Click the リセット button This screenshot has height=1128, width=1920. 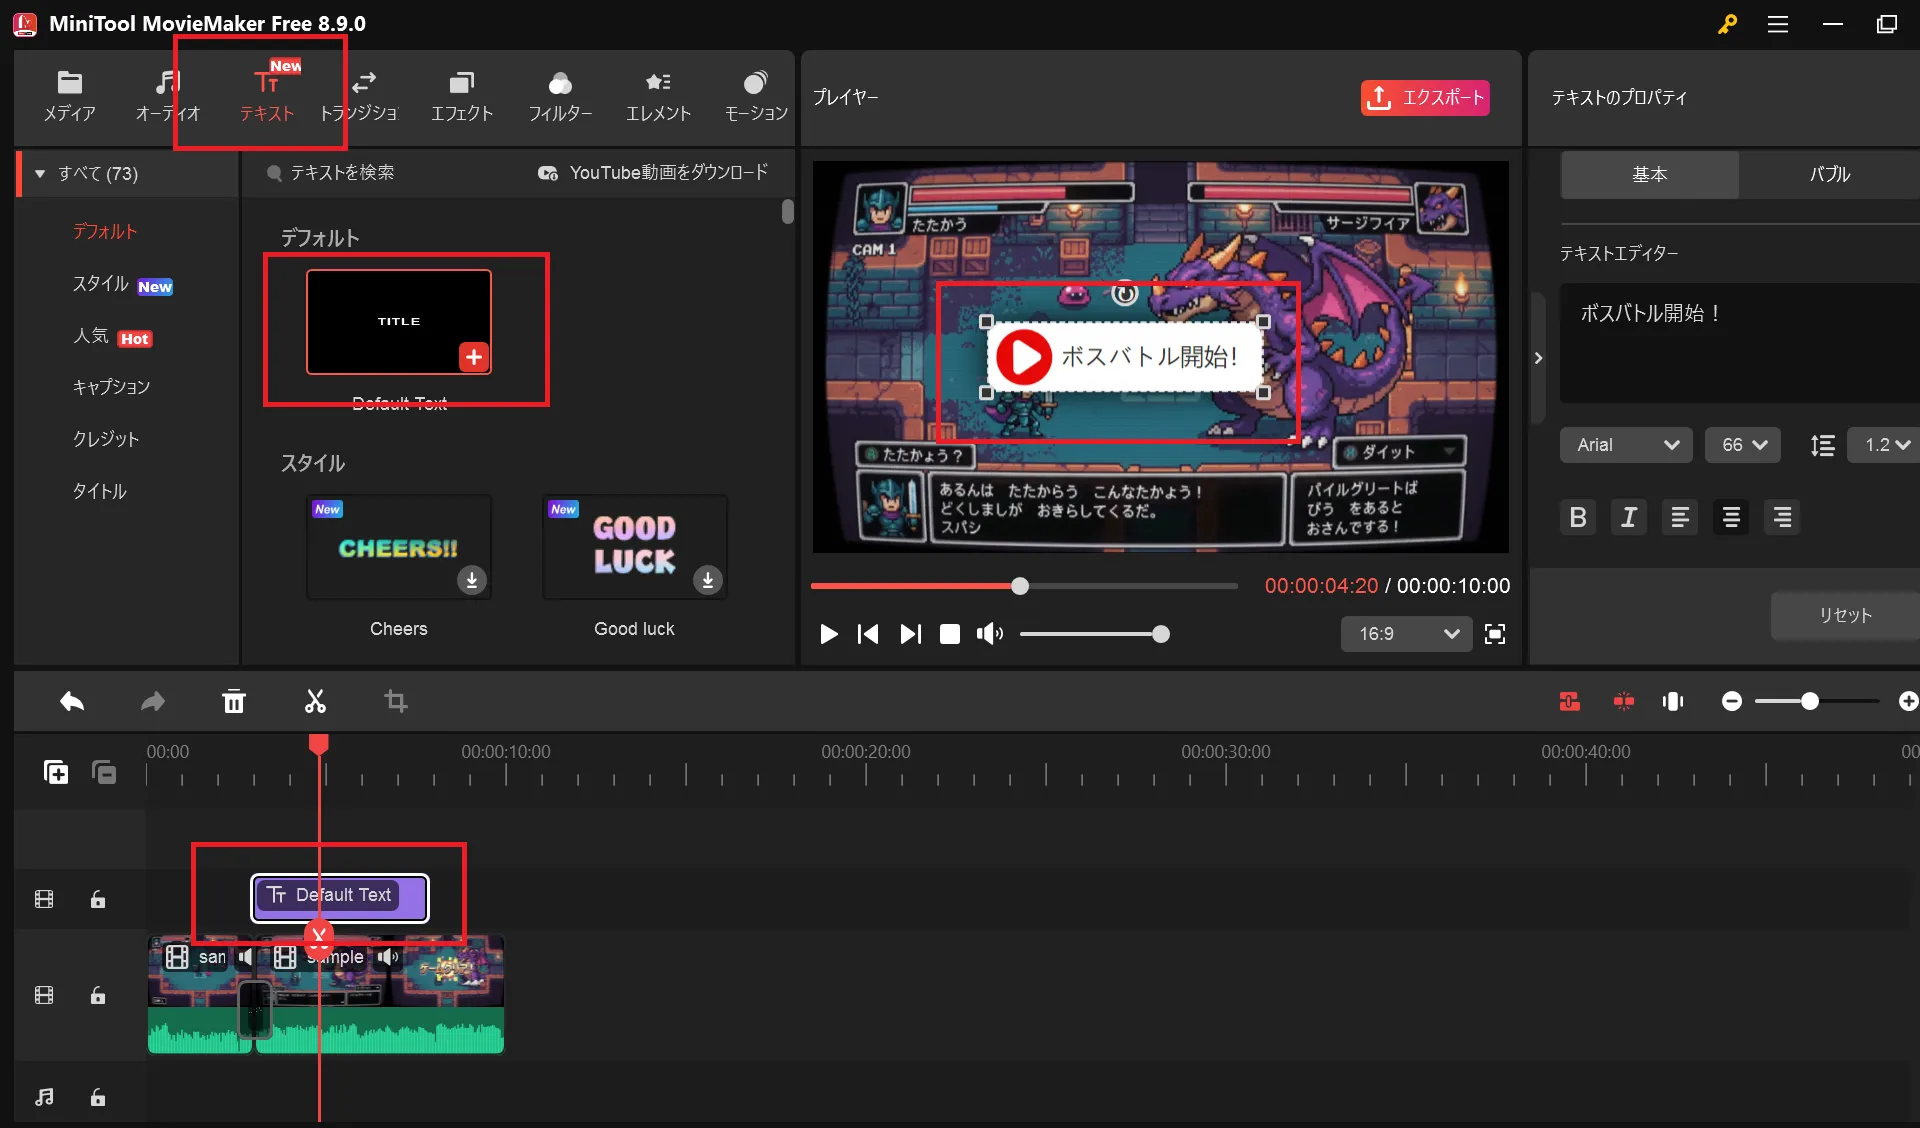click(x=1845, y=616)
